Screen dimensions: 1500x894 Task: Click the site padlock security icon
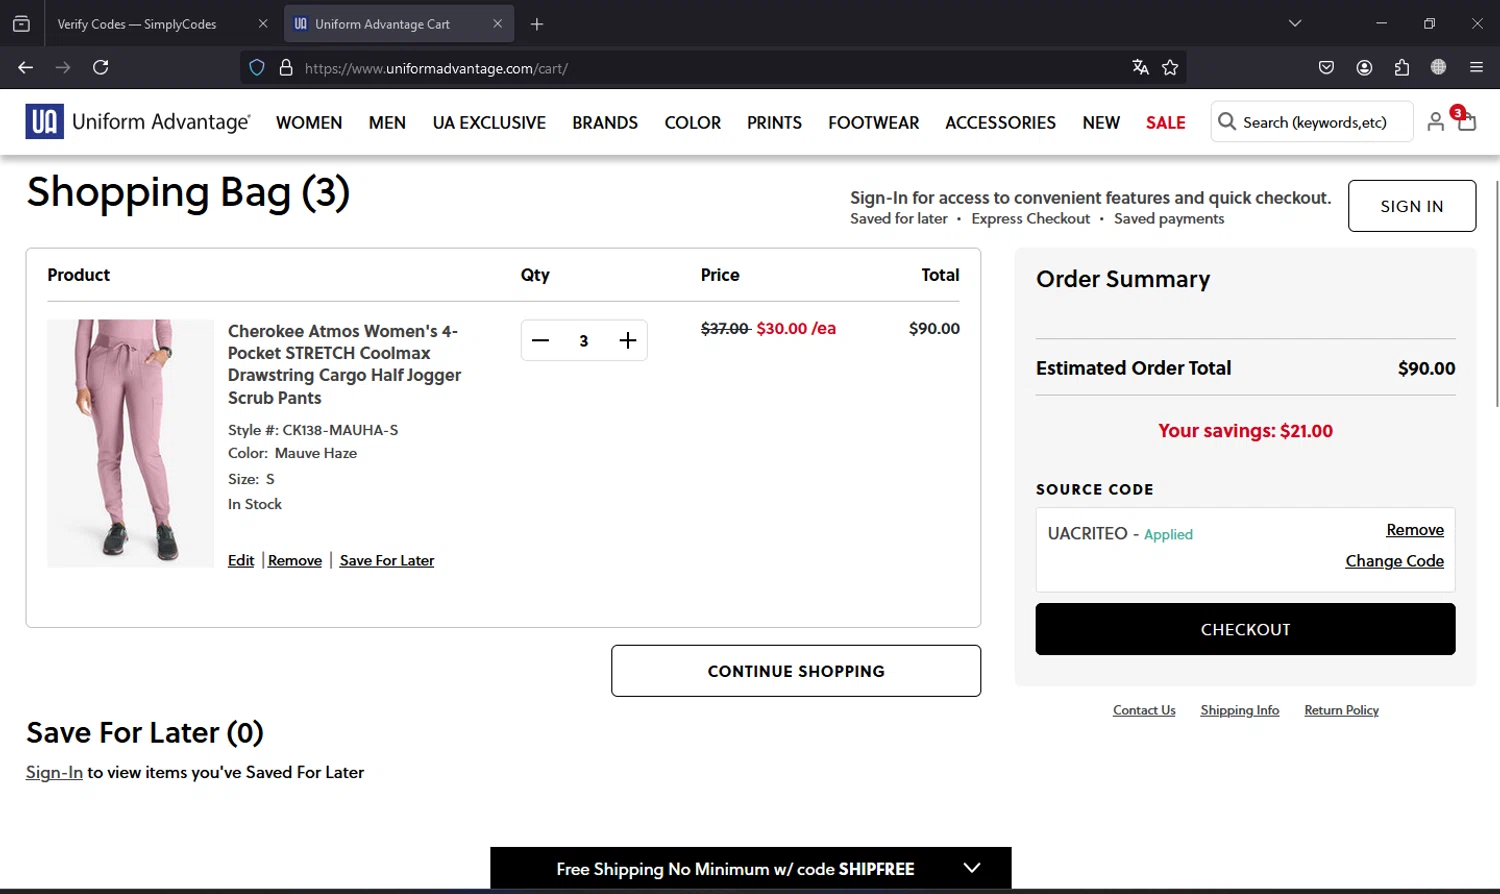286,68
